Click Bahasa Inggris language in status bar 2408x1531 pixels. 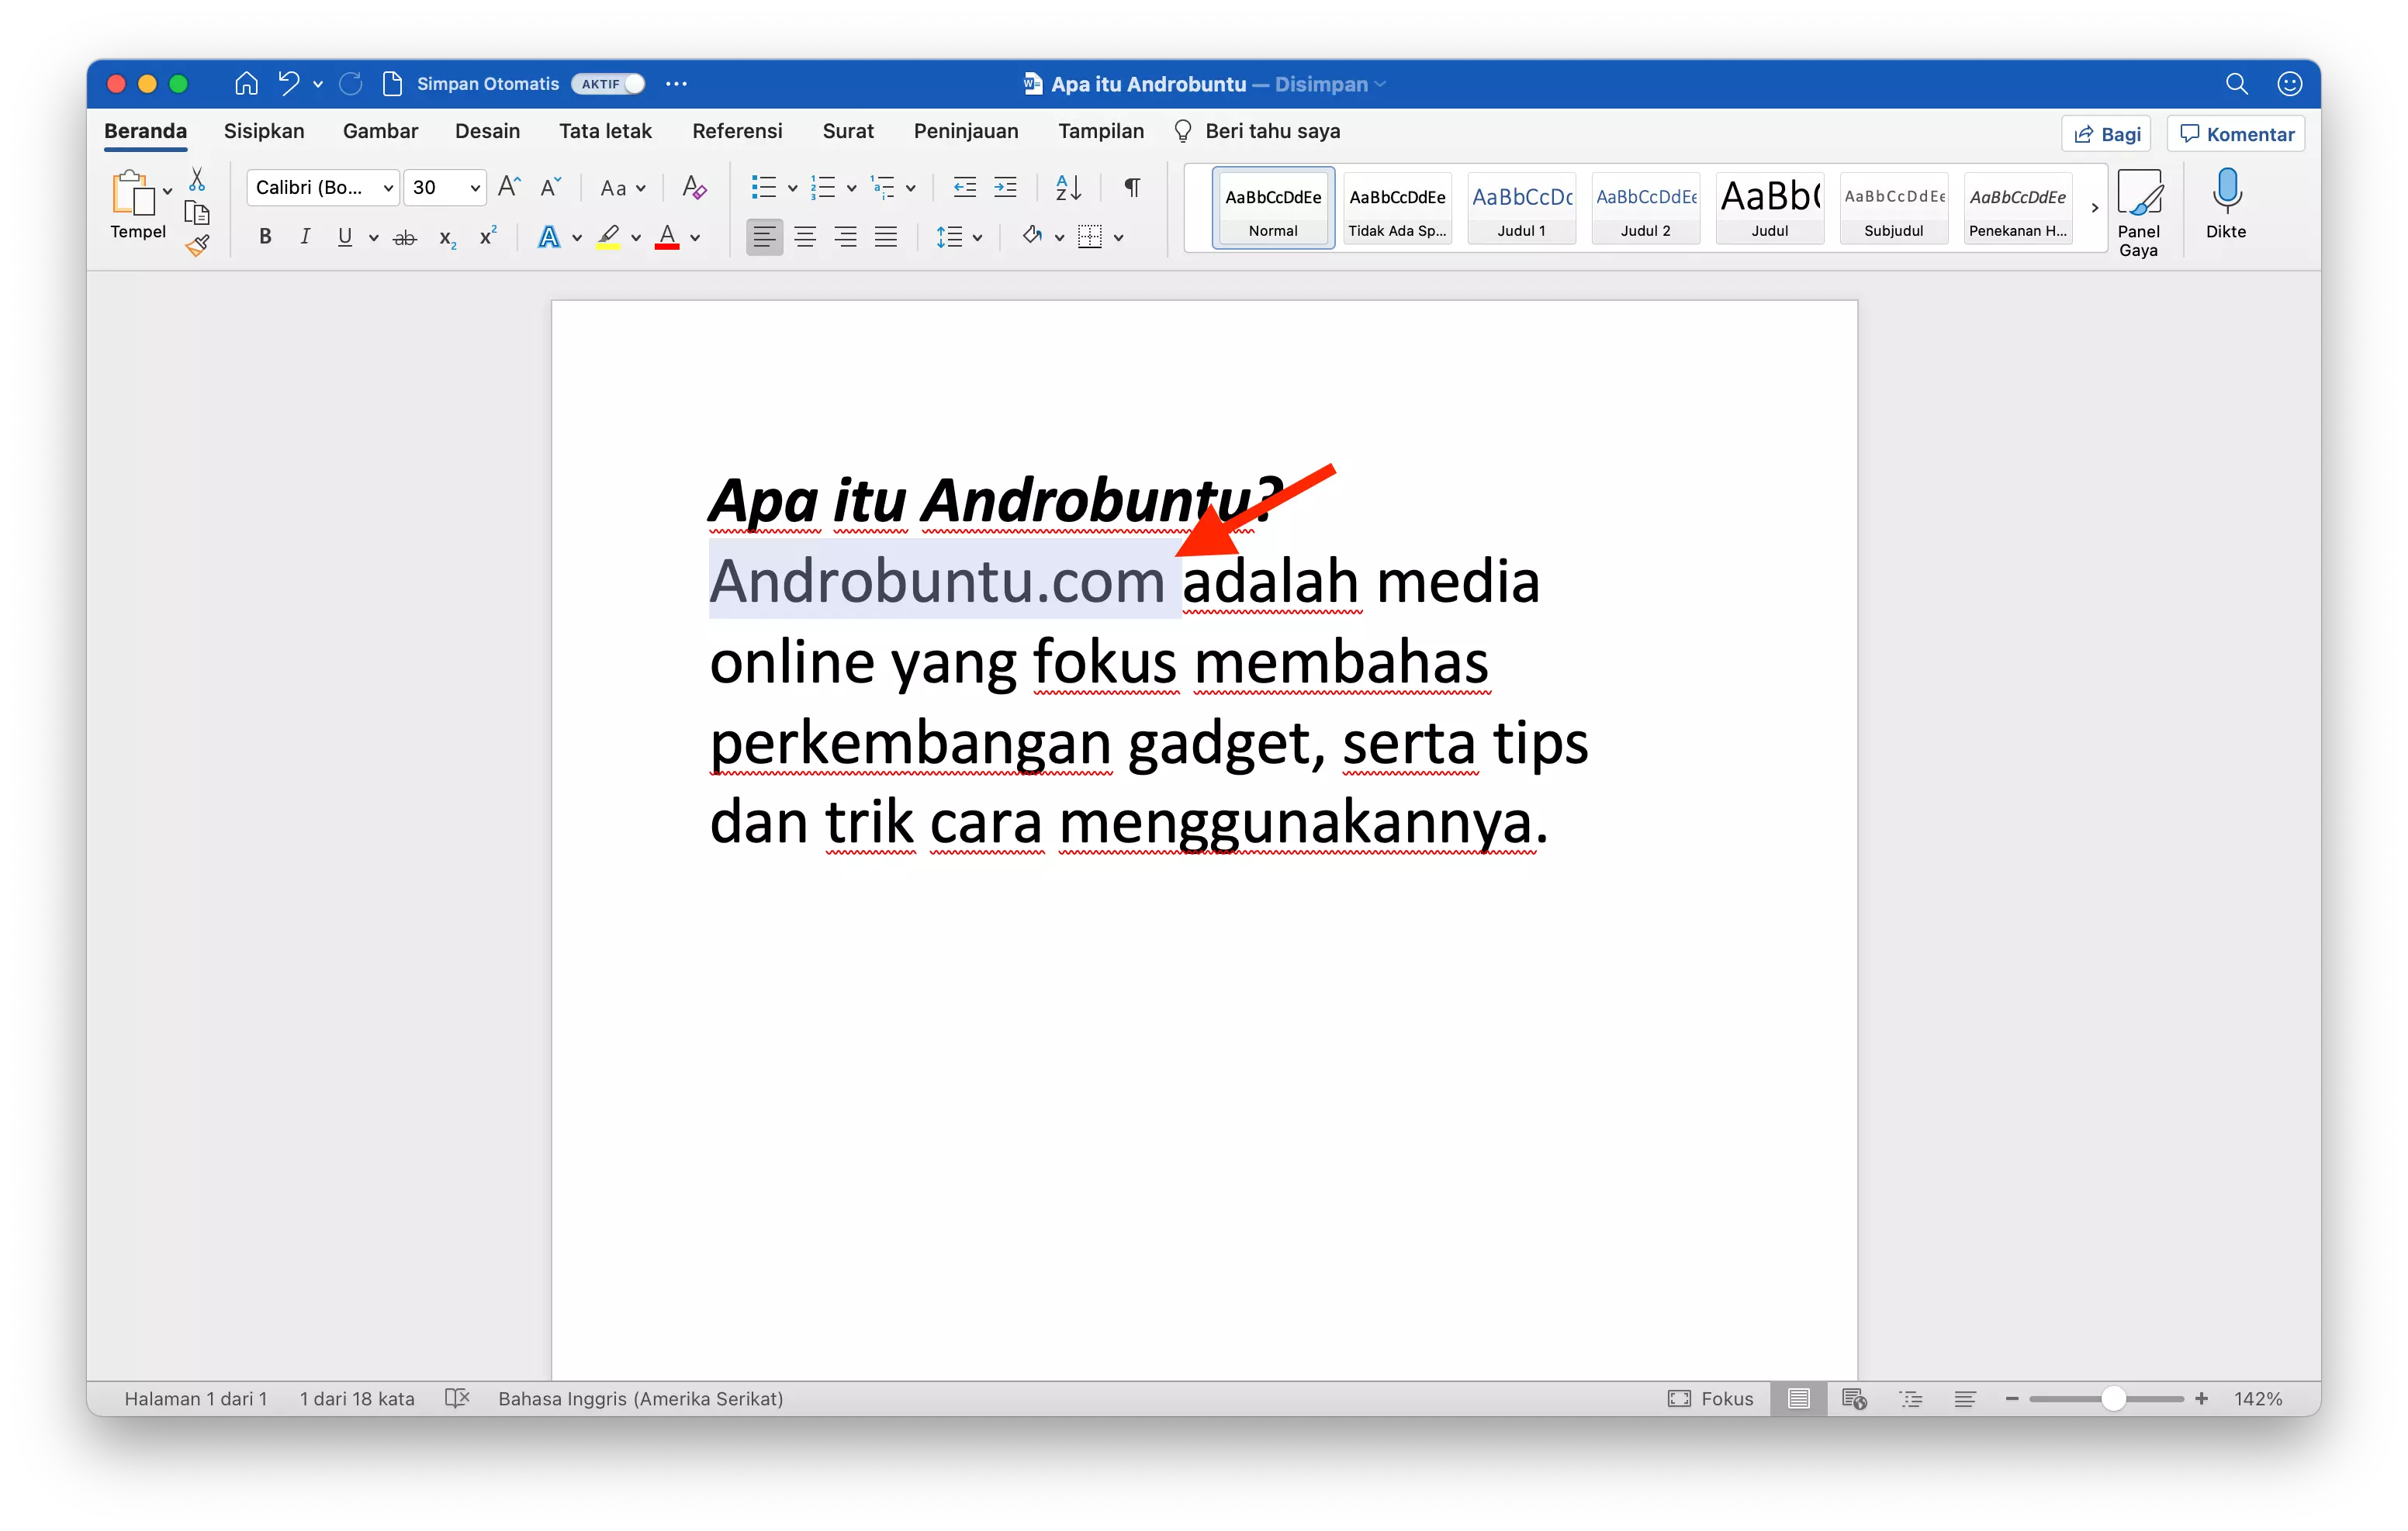point(641,1399)
